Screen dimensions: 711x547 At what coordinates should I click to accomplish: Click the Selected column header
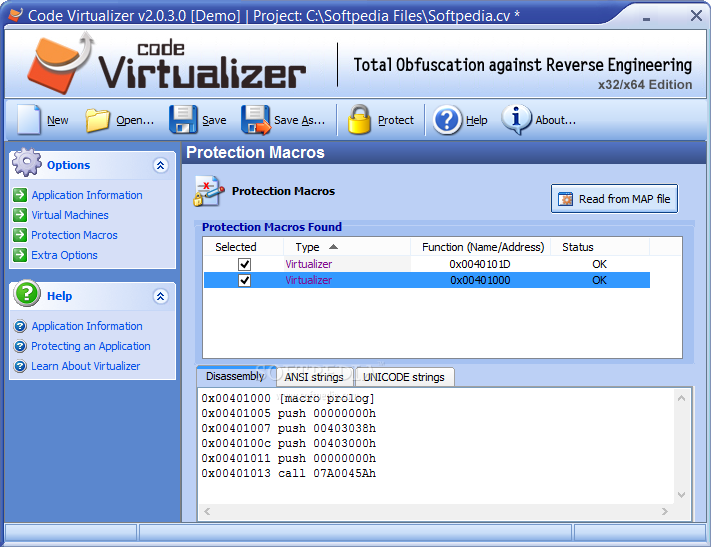(243, 247)
